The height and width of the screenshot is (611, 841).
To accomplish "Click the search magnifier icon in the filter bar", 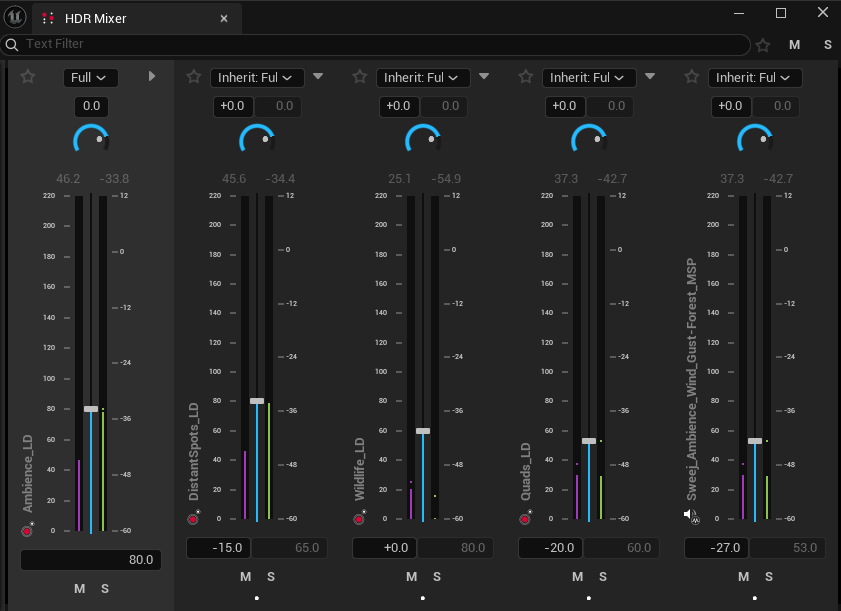I will [x=12, y=44].
